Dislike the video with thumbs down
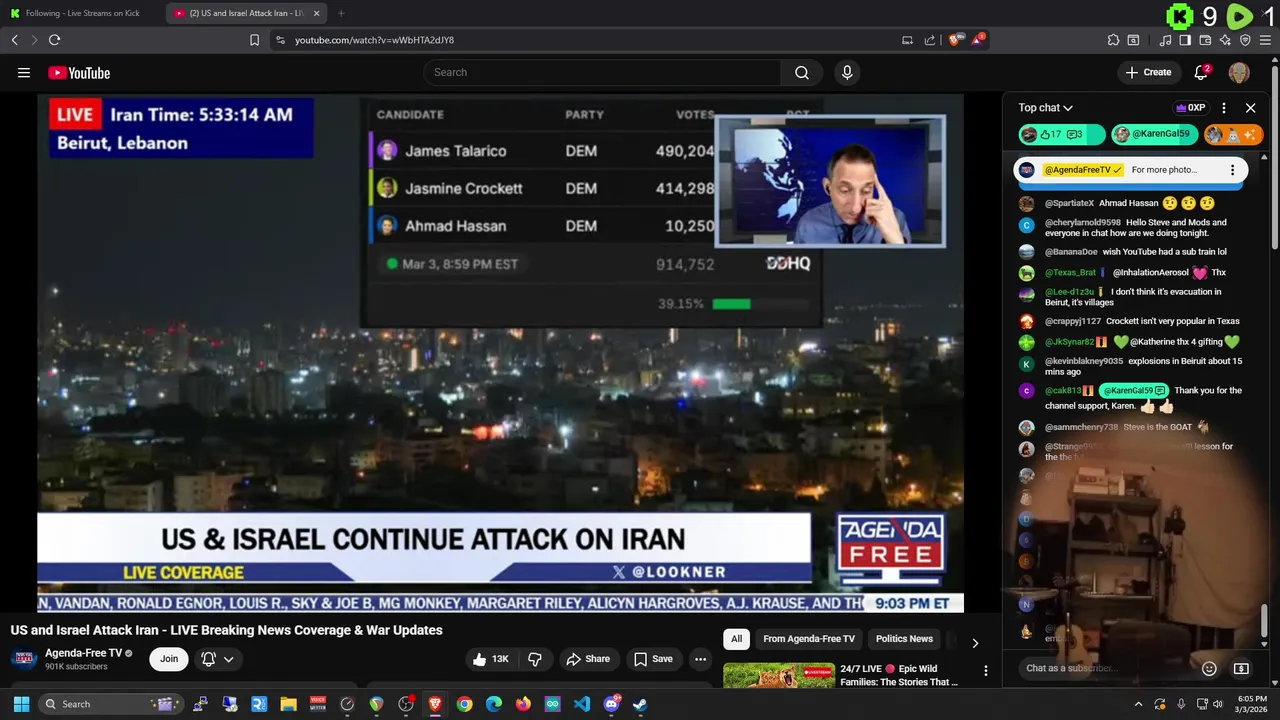Viewport: 1280px width, 720px height. [535, 659]
